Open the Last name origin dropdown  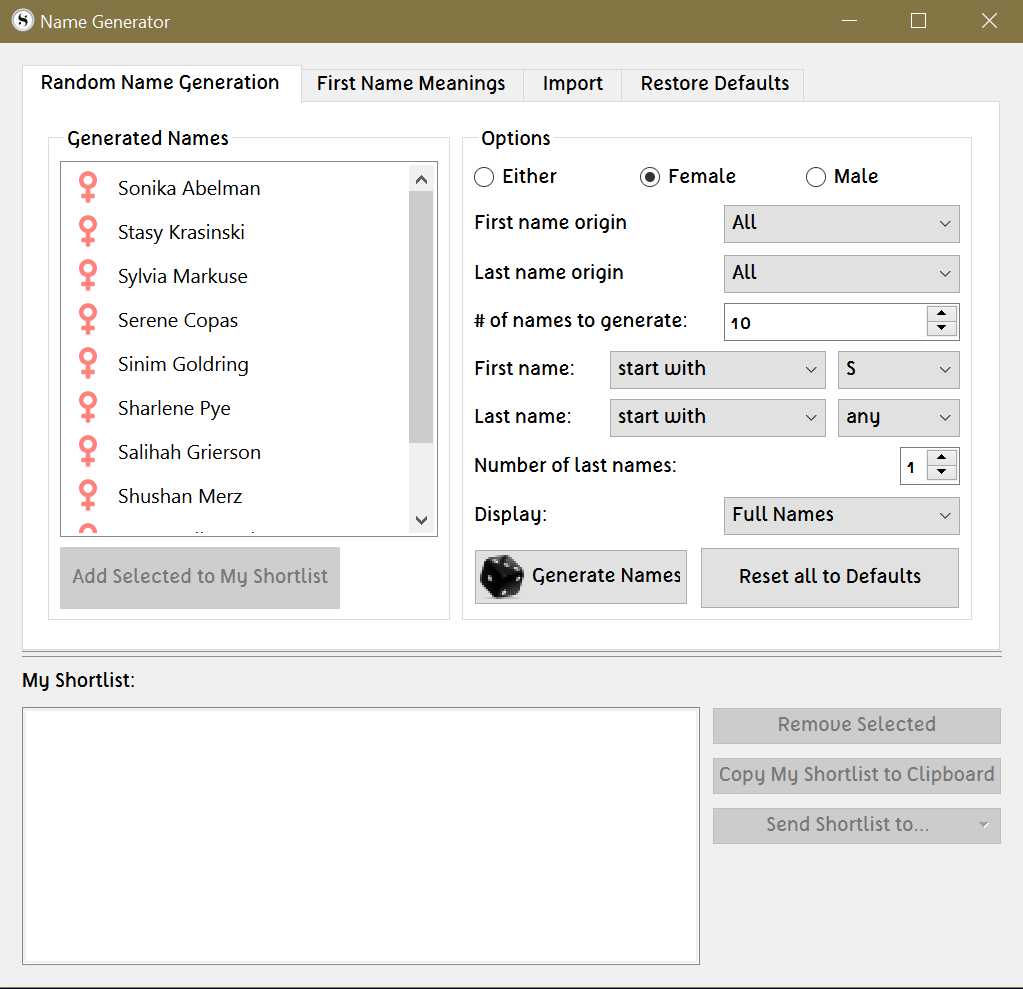[x=842, y=273]
